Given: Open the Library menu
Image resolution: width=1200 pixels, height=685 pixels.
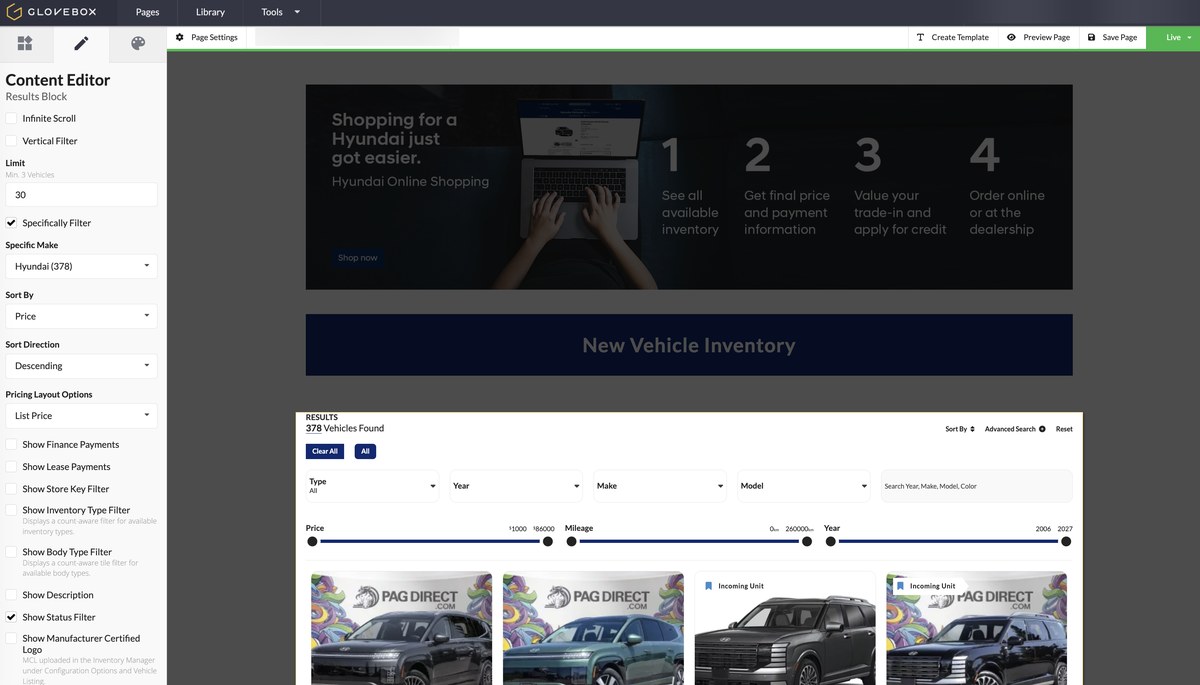Looking at the screenshot, I should (210, 12).
